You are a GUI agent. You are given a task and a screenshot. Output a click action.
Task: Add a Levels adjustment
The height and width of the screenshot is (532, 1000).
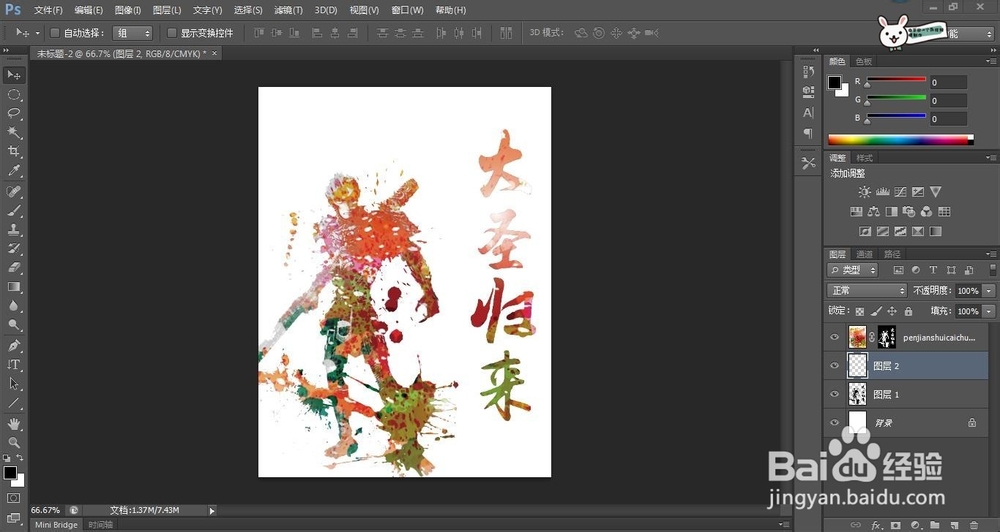(883, 192)
